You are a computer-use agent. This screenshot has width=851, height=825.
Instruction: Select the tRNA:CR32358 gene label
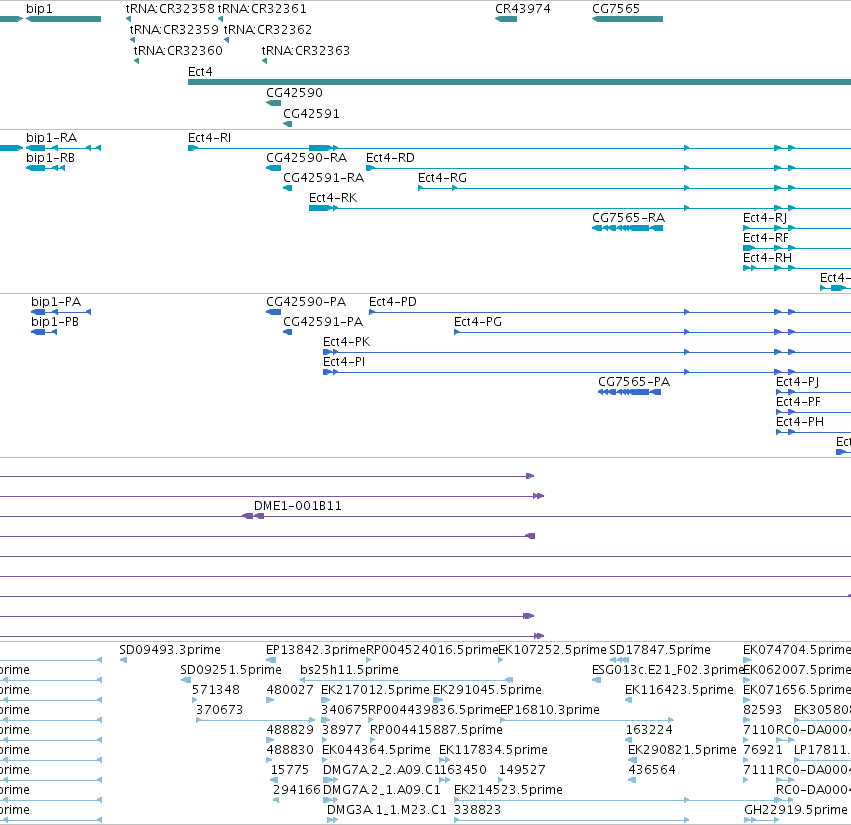pyautogui.click(x=170, y=9)
